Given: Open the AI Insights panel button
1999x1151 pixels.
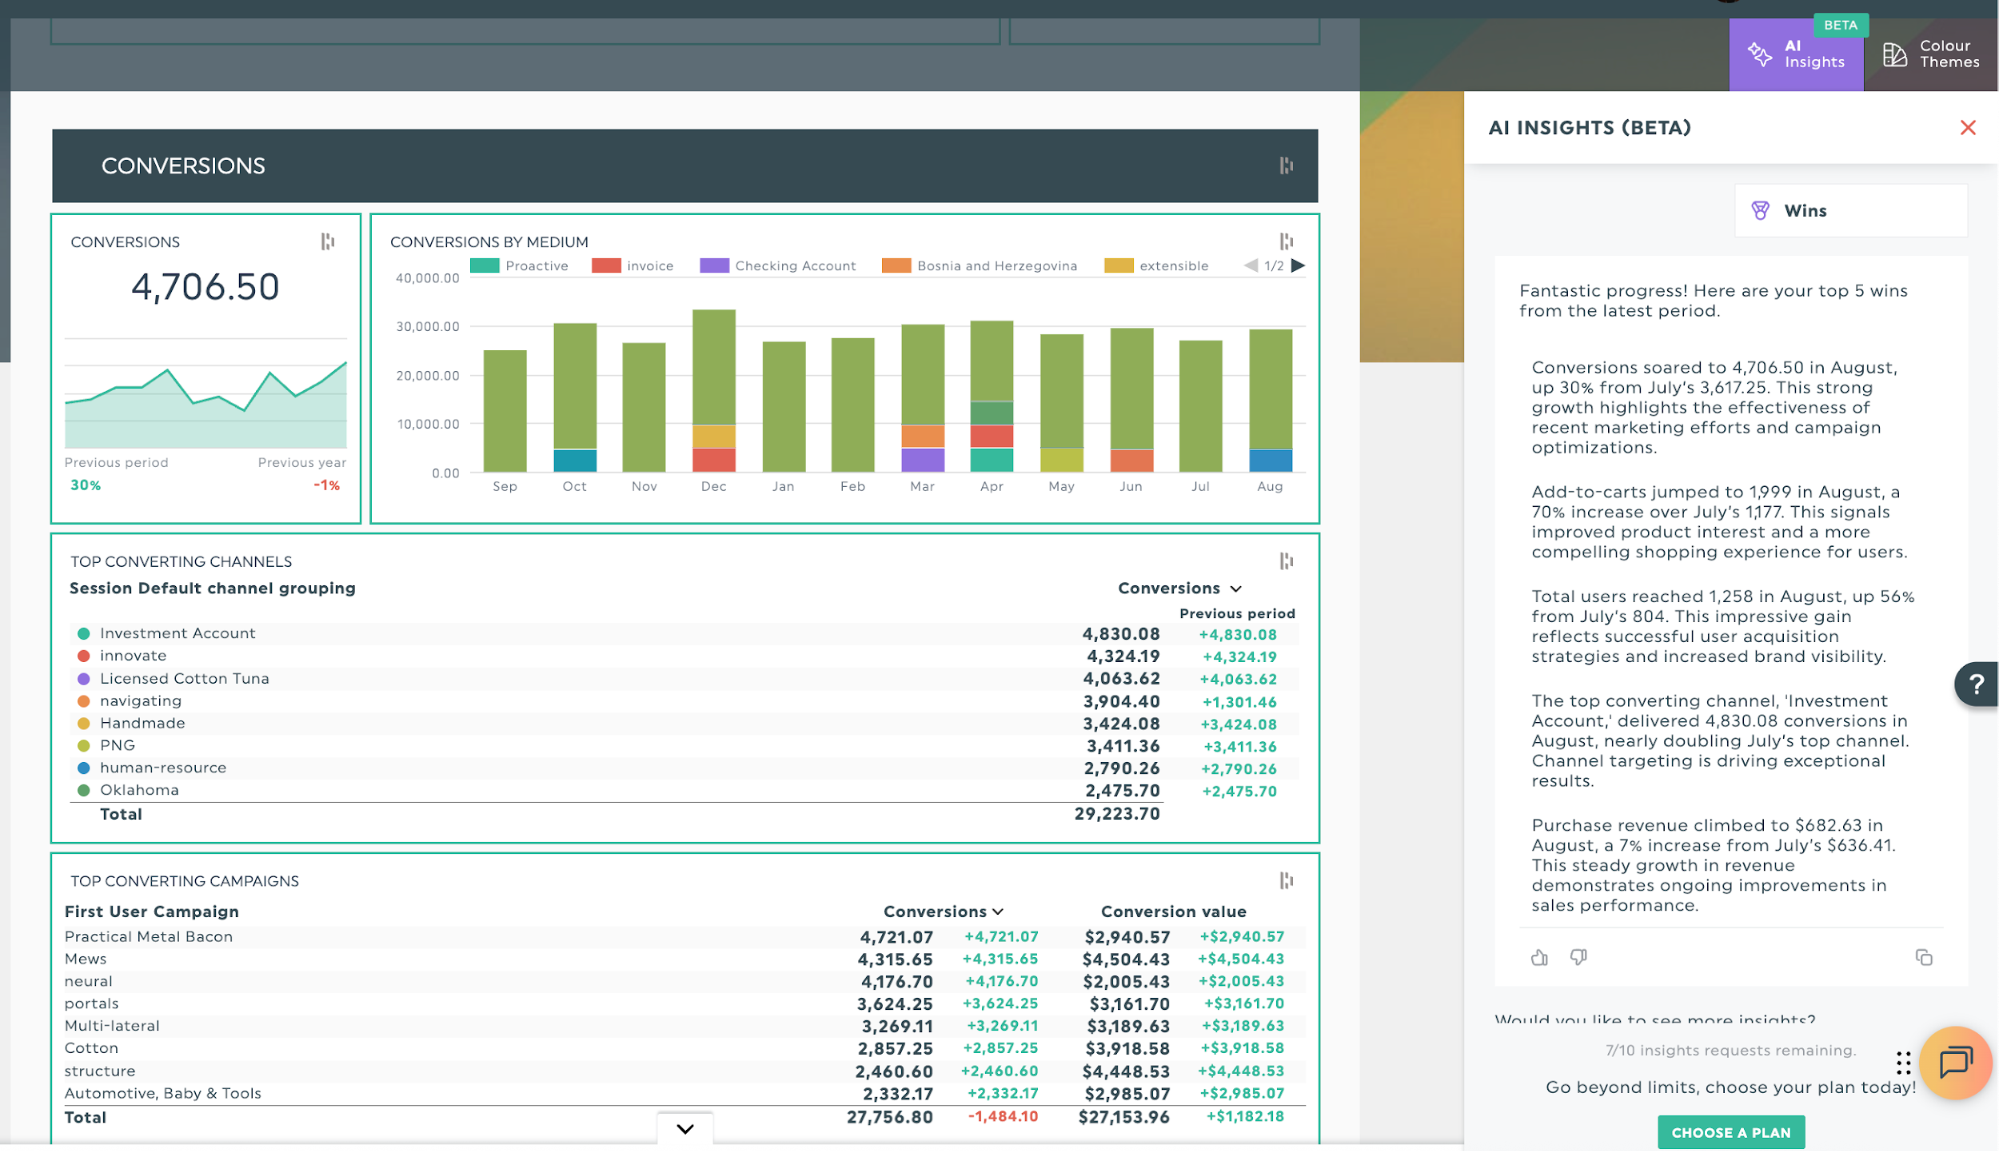Looking at the screenshot, I should click(x=1796, y=54).
